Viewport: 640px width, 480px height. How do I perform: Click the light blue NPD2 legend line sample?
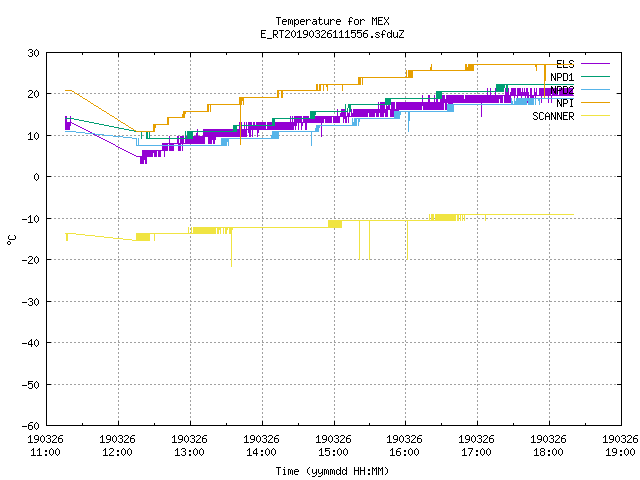[x=595, y=89]
